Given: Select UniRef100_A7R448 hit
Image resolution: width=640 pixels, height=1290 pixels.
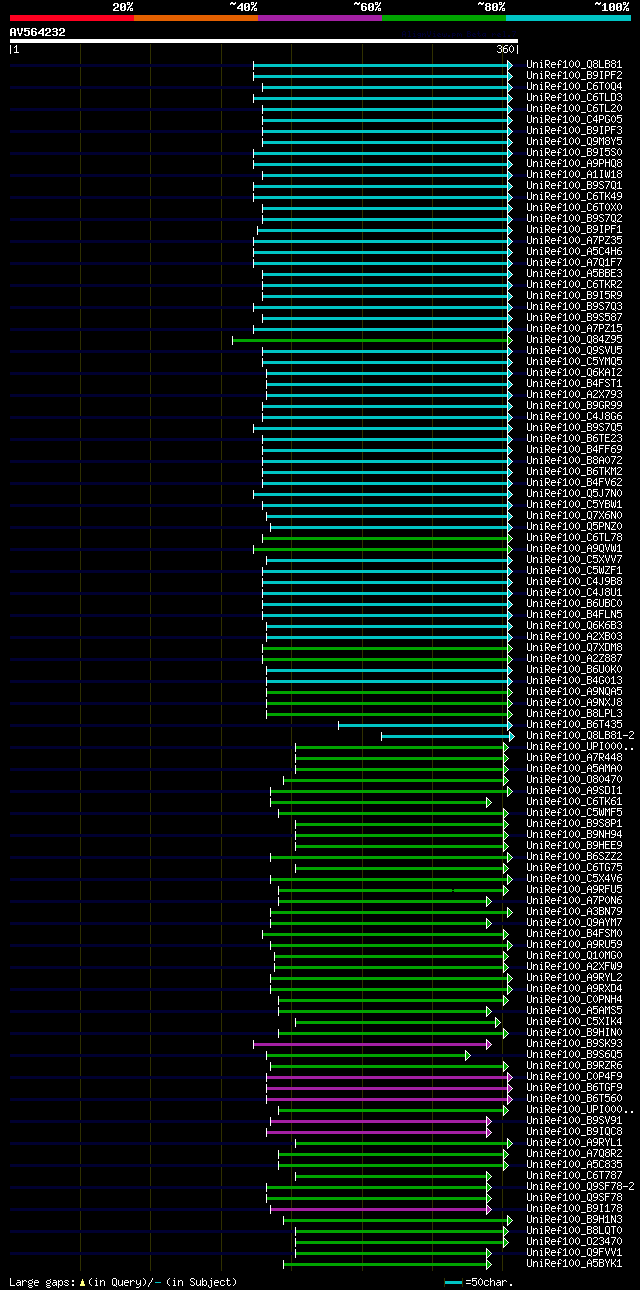Looking at the screenshot, I should coord(574,758).
